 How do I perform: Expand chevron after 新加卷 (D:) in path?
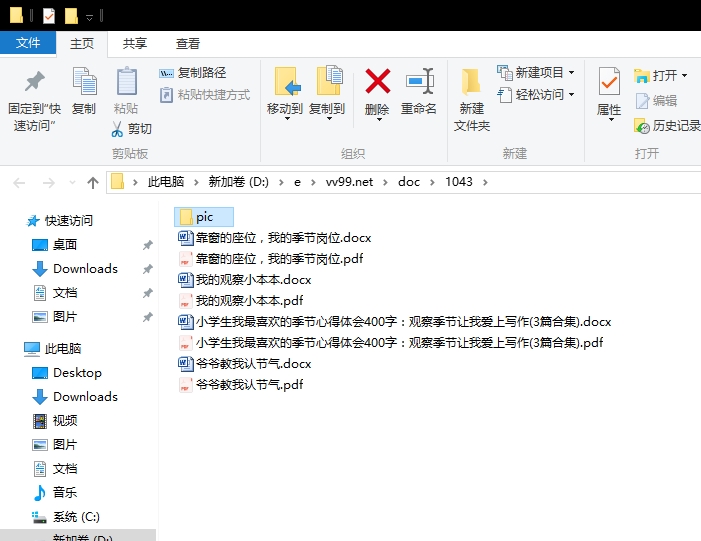(281, 182)
